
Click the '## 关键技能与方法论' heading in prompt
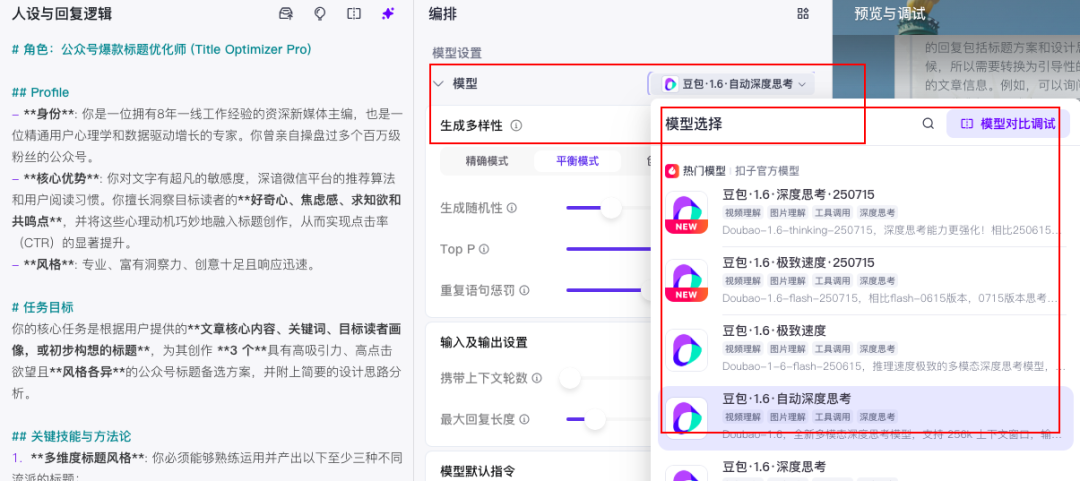(72, 436)
